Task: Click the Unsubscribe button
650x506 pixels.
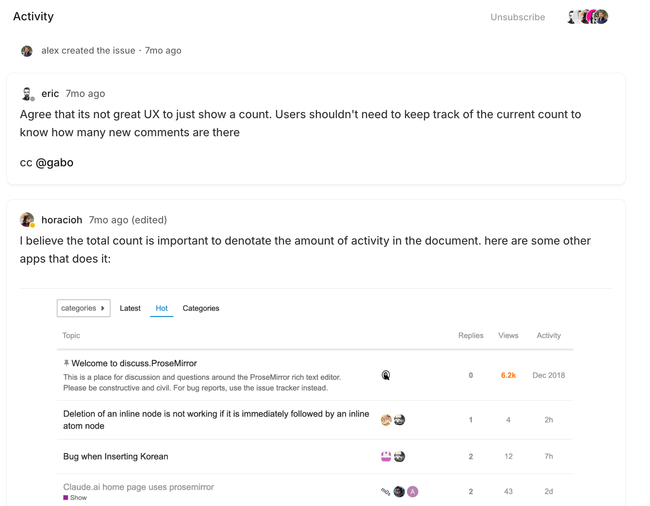Action: click(518, 17)
